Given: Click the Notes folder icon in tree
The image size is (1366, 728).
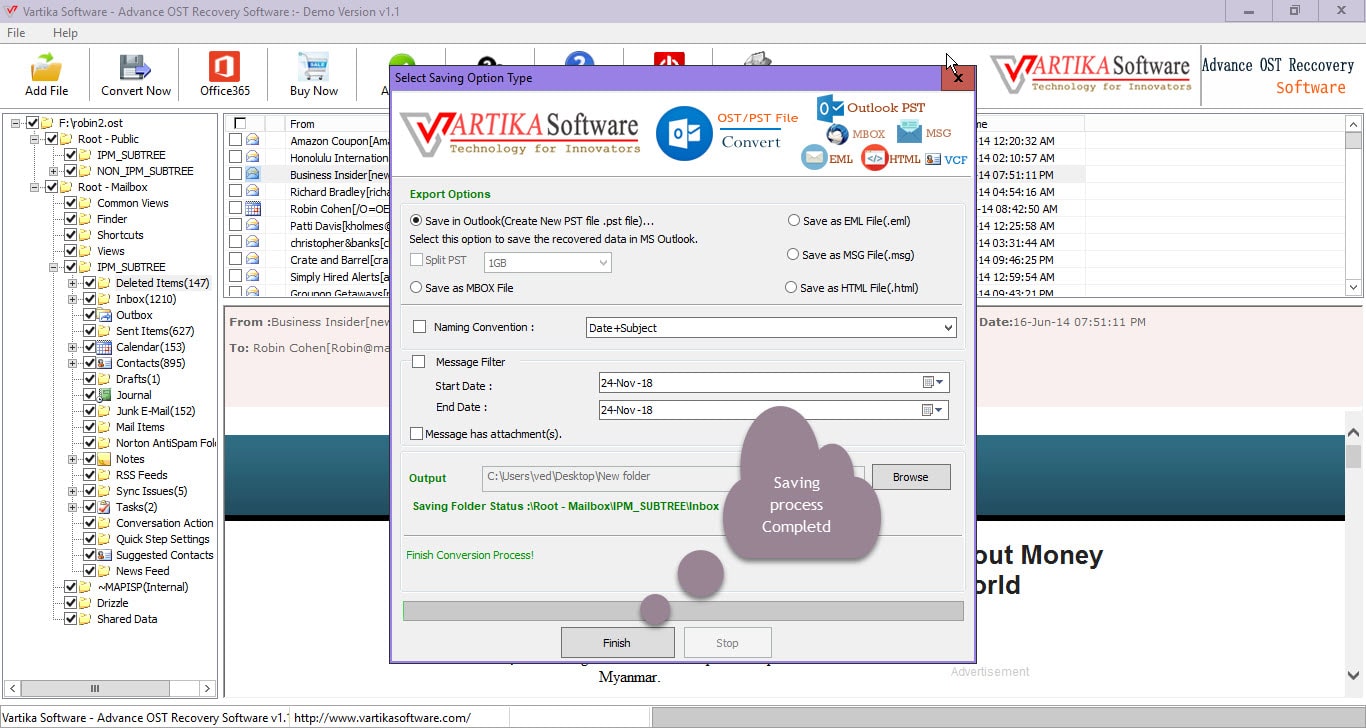Looking at the screenshot, I should click(105, 459).
